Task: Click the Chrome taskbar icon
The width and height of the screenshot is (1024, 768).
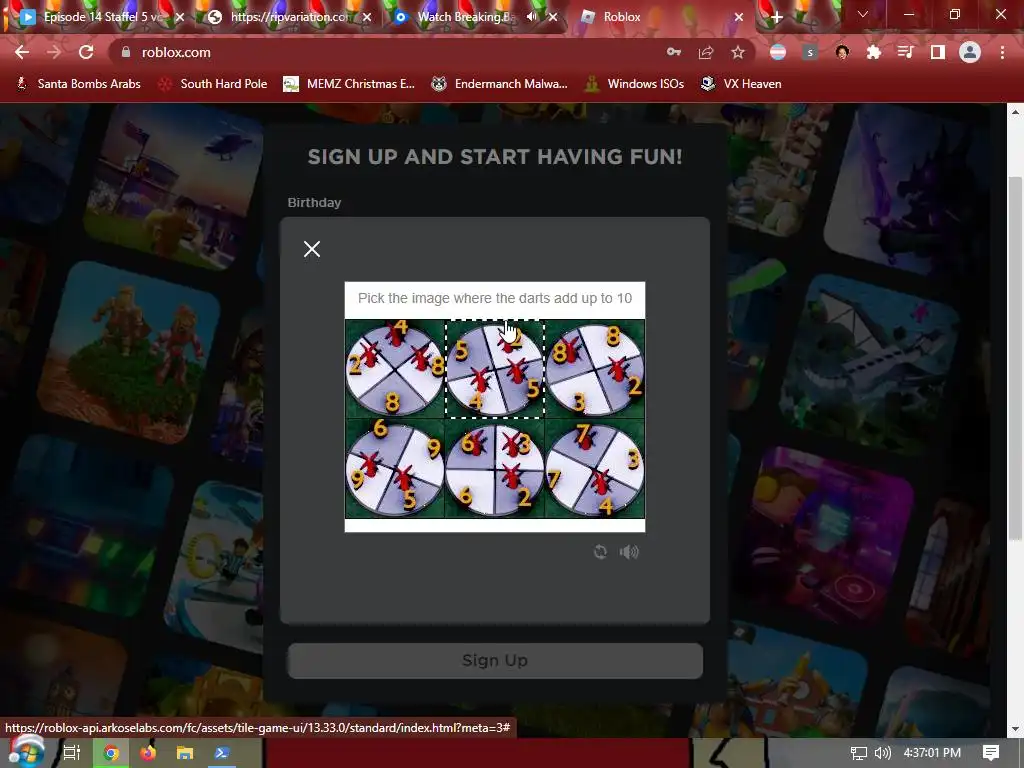Action: pyautogui.click(x=112, y=753)
